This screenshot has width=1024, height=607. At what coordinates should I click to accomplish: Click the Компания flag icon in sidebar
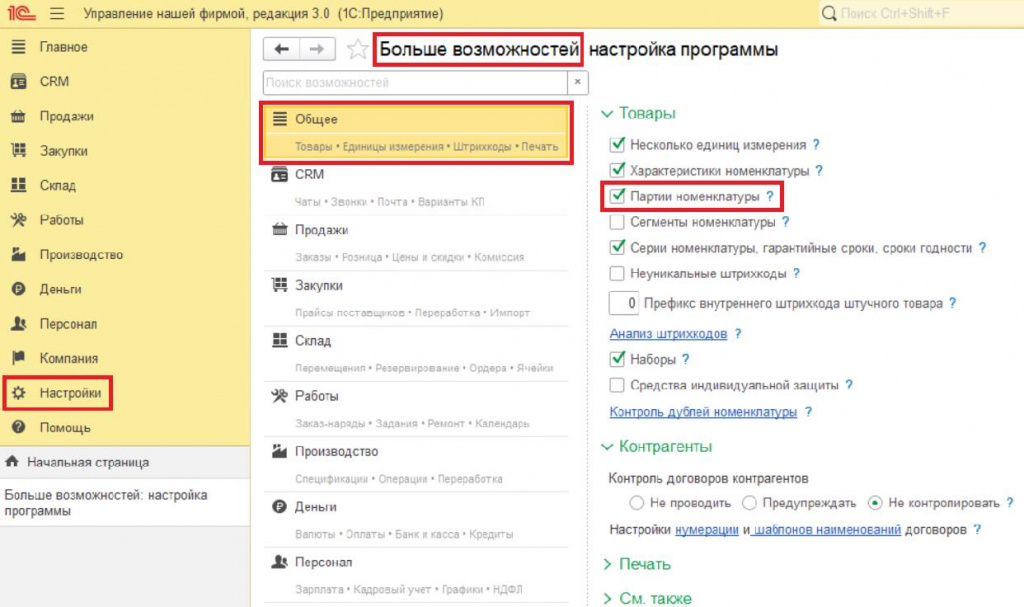click(18, 358)
